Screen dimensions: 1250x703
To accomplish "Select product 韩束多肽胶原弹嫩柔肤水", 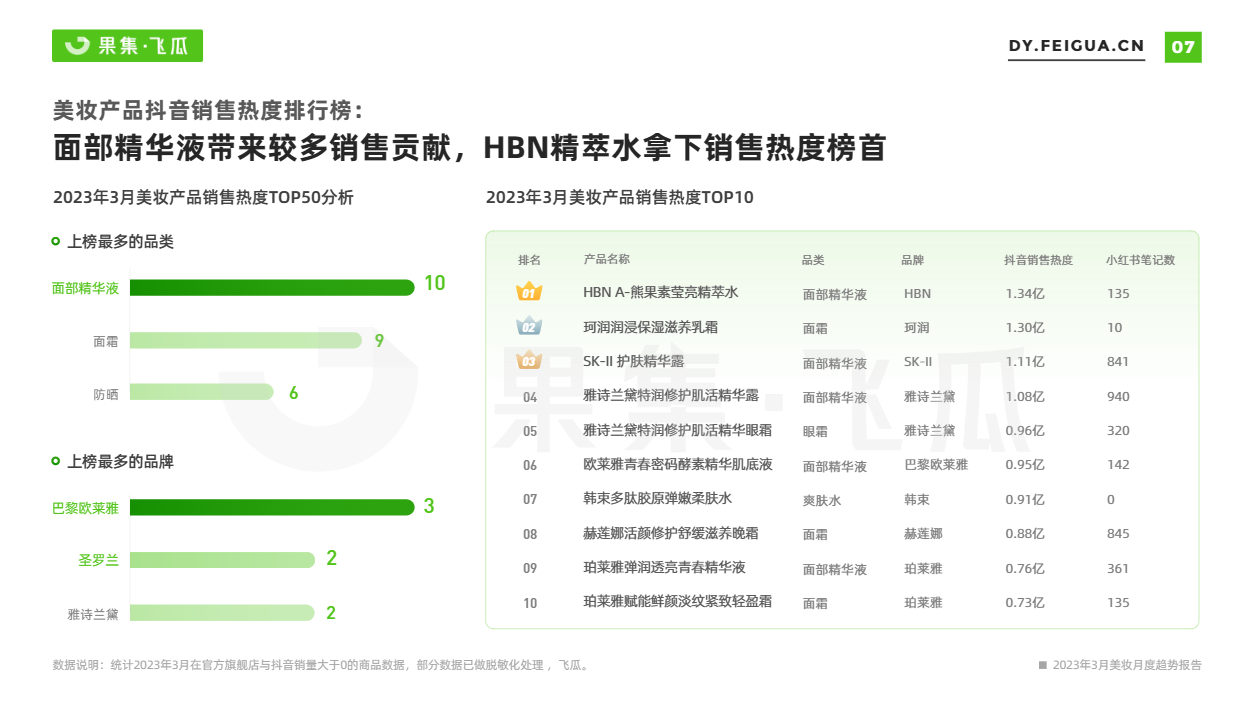I will [x=657, y=499].
